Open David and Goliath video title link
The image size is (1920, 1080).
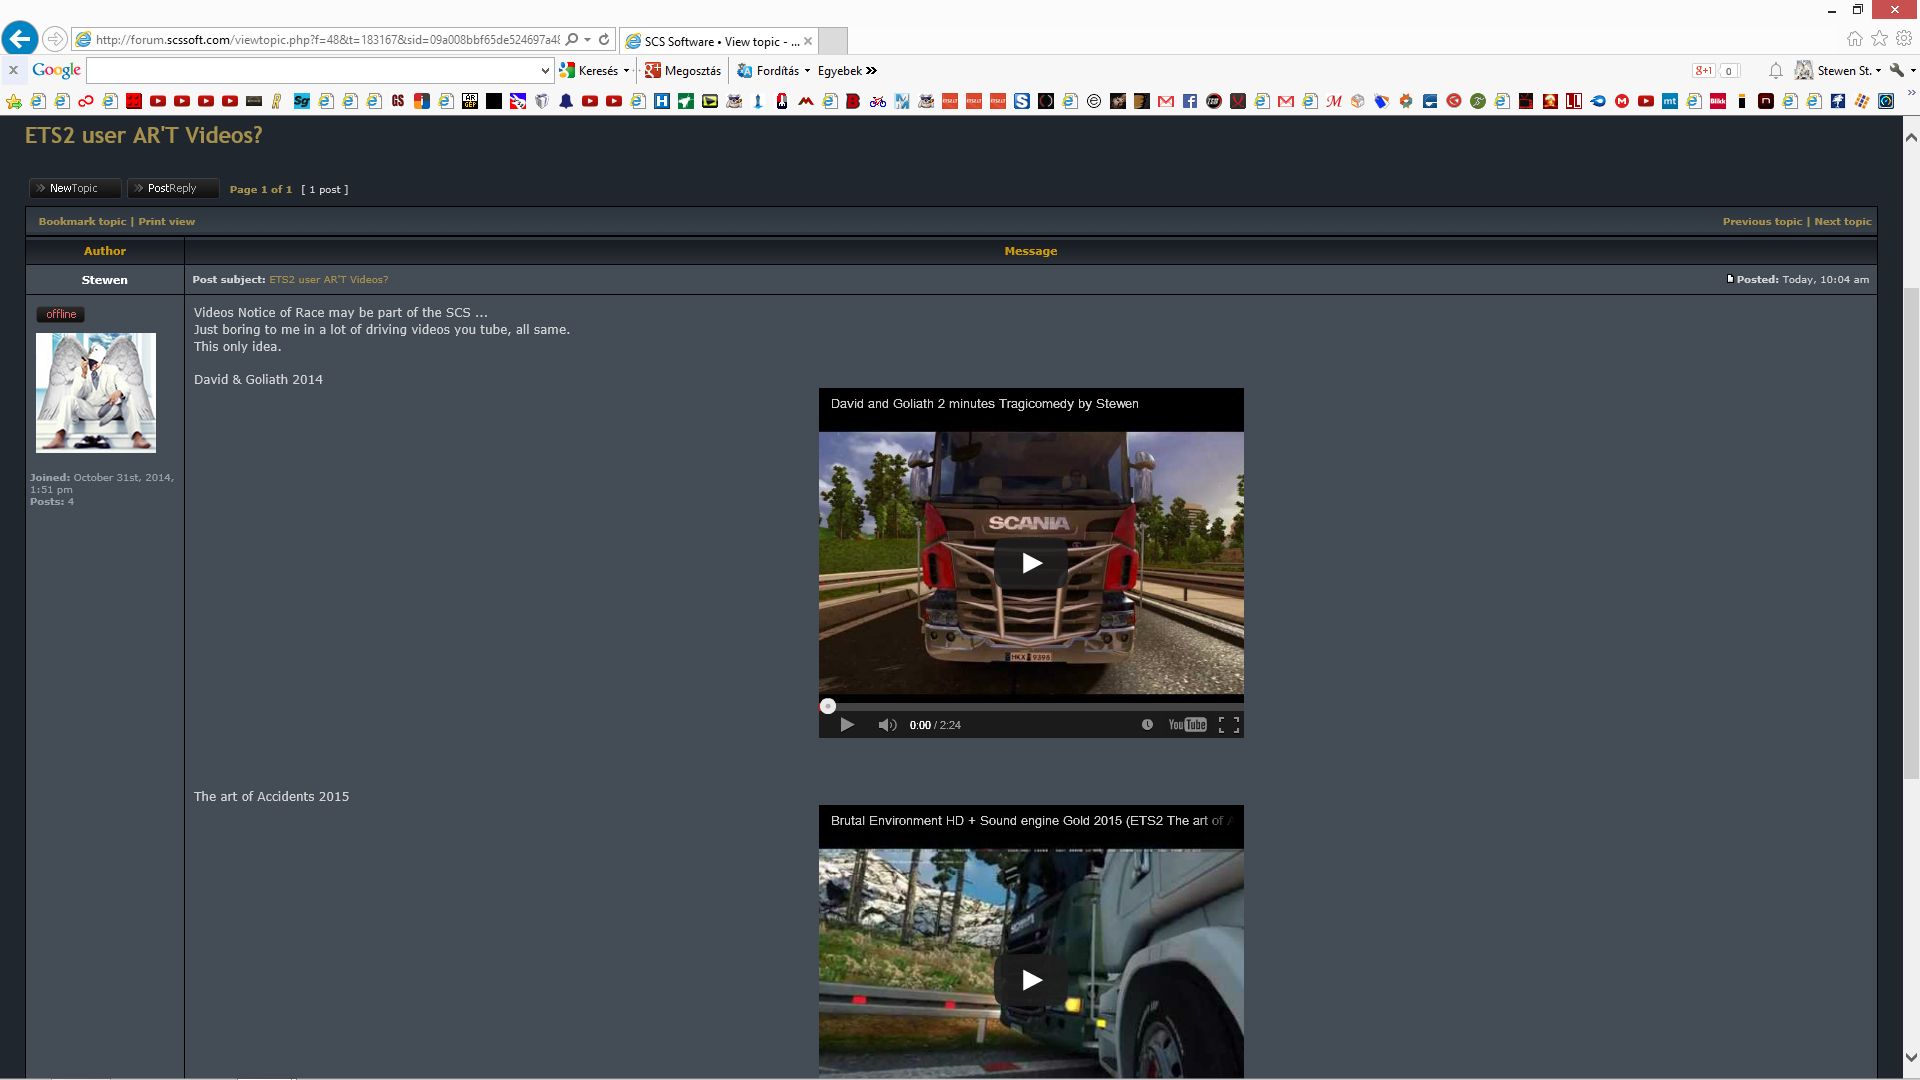(x=984, y=404)
